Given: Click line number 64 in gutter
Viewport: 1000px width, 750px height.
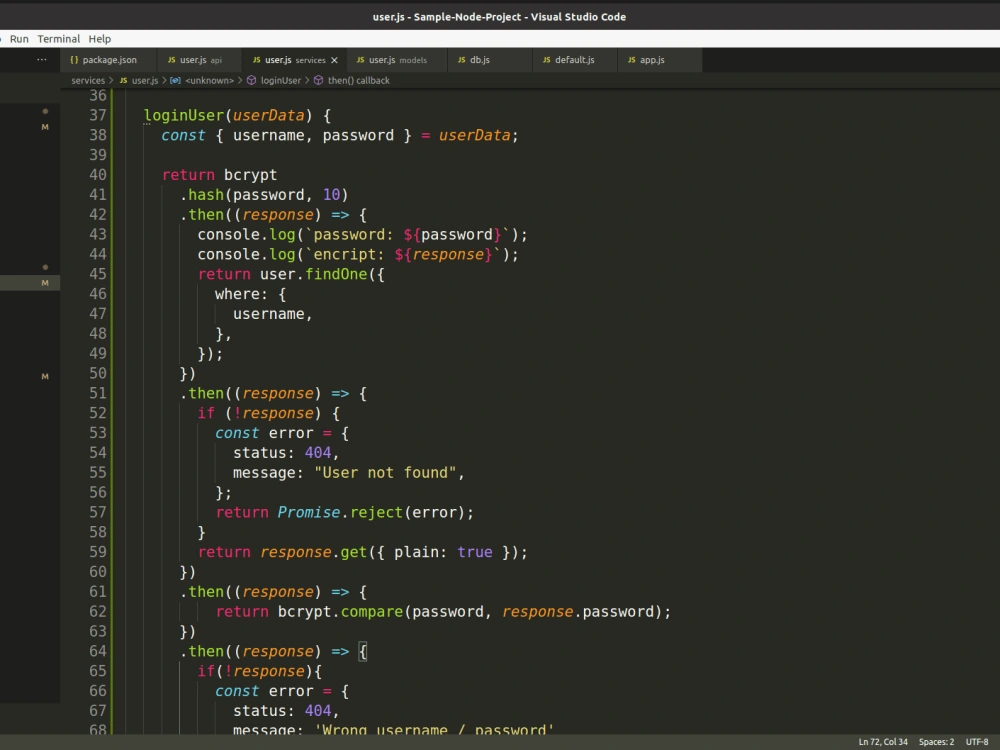Looking at the screenshot, I should (x=98, y=651).
